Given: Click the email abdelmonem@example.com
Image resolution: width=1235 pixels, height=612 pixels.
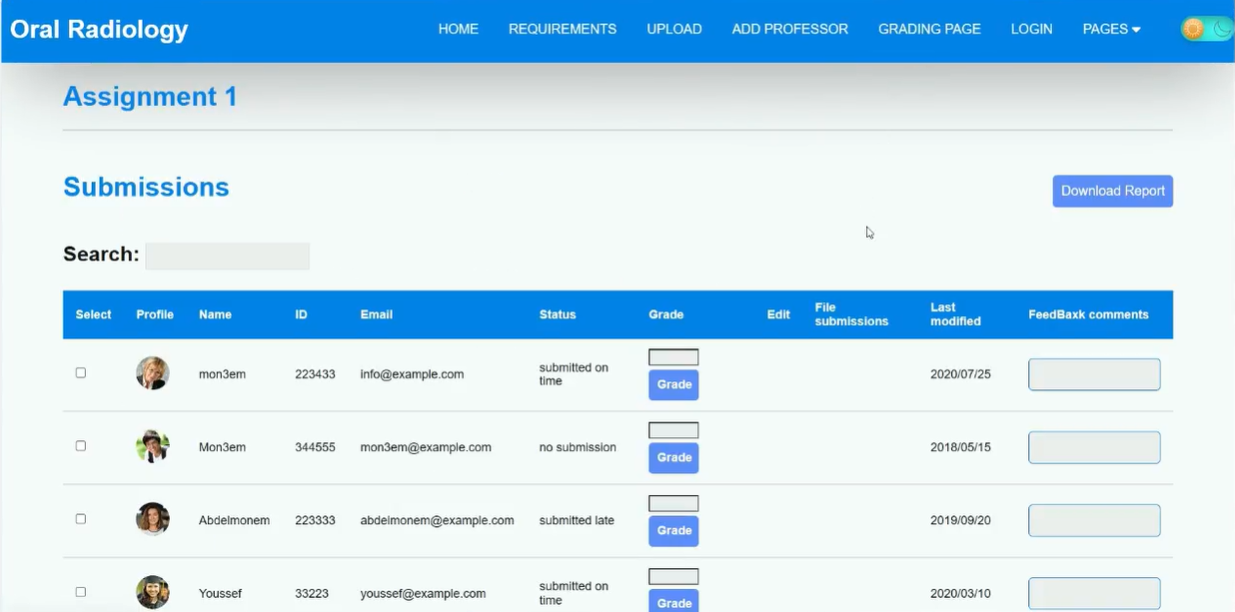Looking at the screenshot, I should pos(437,520).
